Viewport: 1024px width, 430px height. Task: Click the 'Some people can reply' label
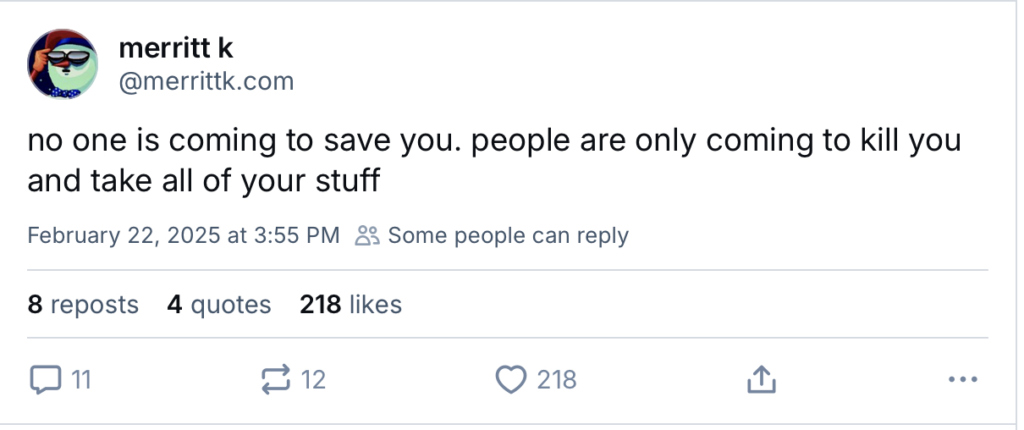coord(508,236)
